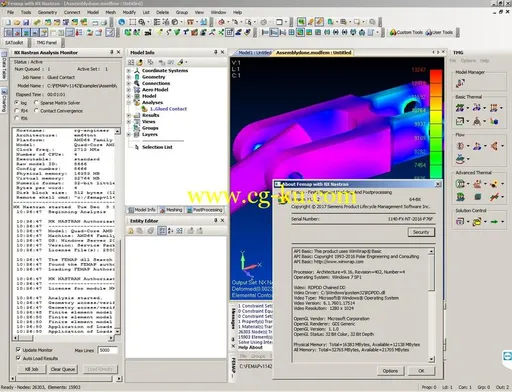Screen dimensions: 512x392
Task: Open dropdown beside first Basic Thermal icon
Action: tap(467, 108)
